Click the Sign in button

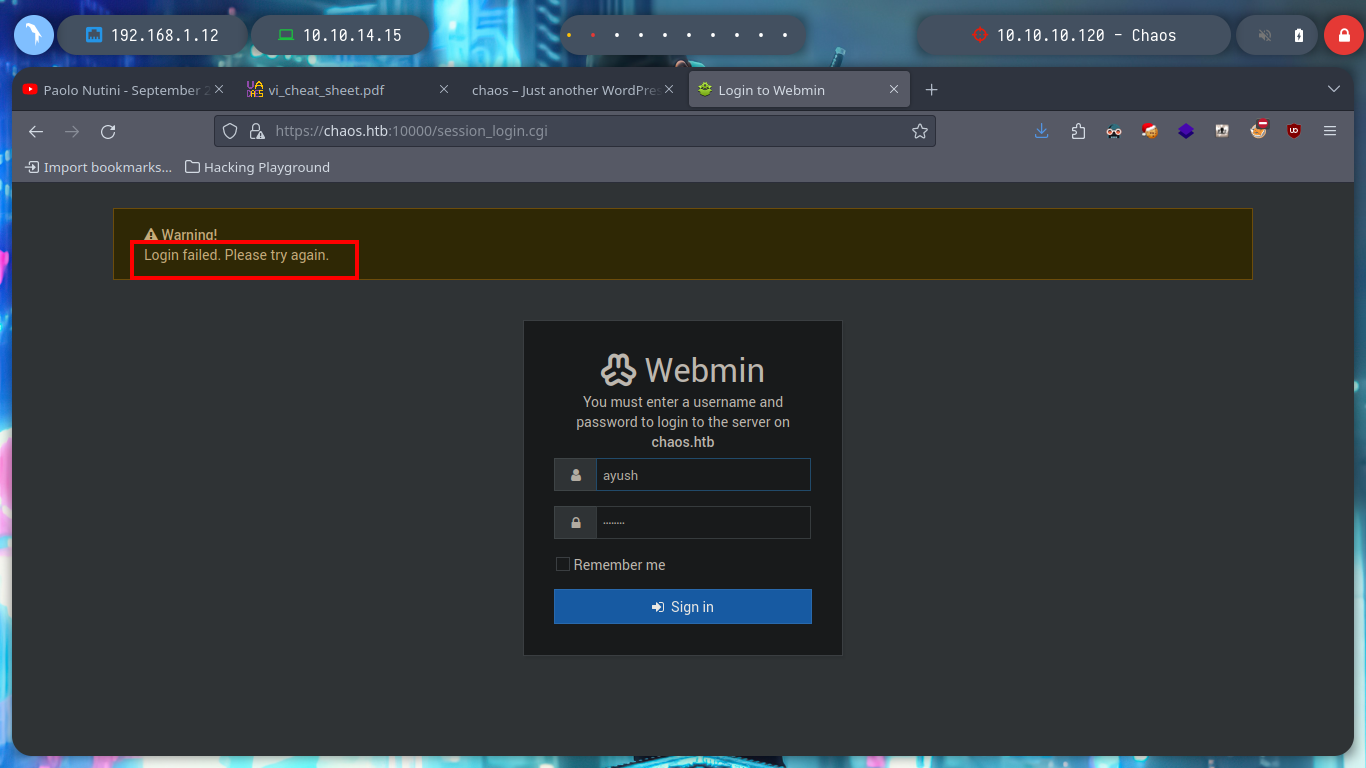pyautogui.click(x=683, y=607)
